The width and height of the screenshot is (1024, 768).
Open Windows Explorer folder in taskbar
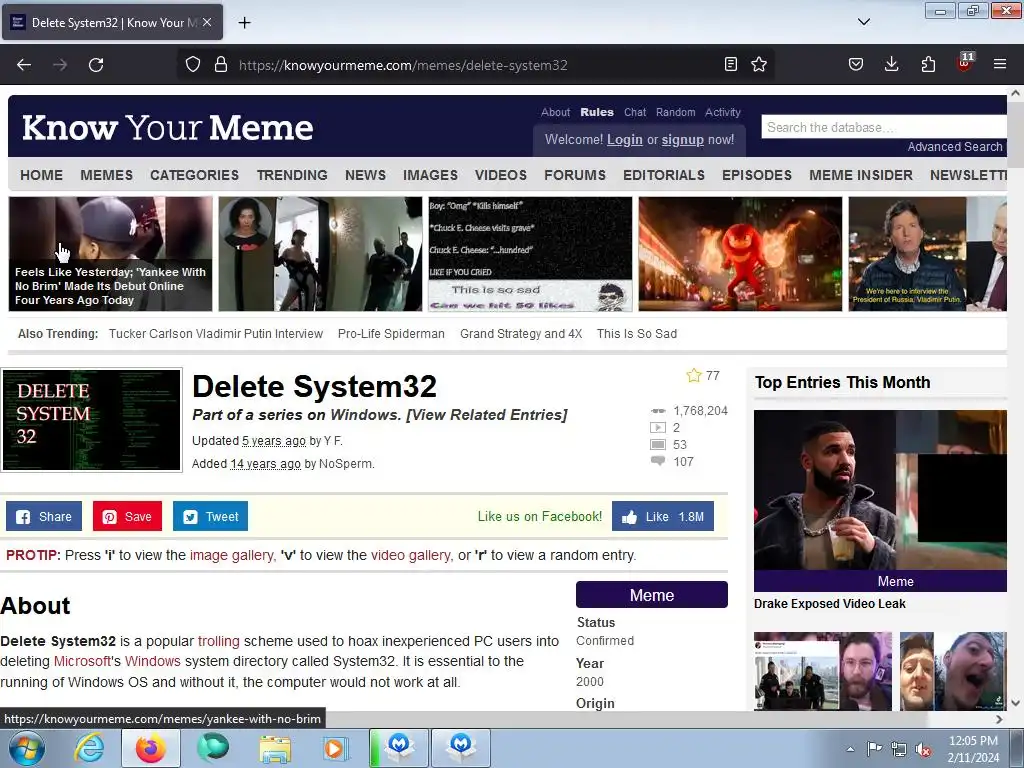[x=275, y=748]
